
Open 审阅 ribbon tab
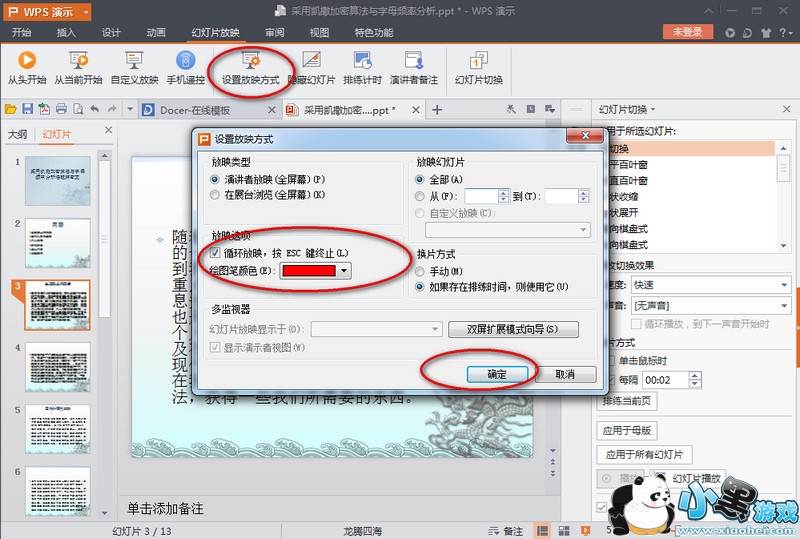tap(274, 33)
